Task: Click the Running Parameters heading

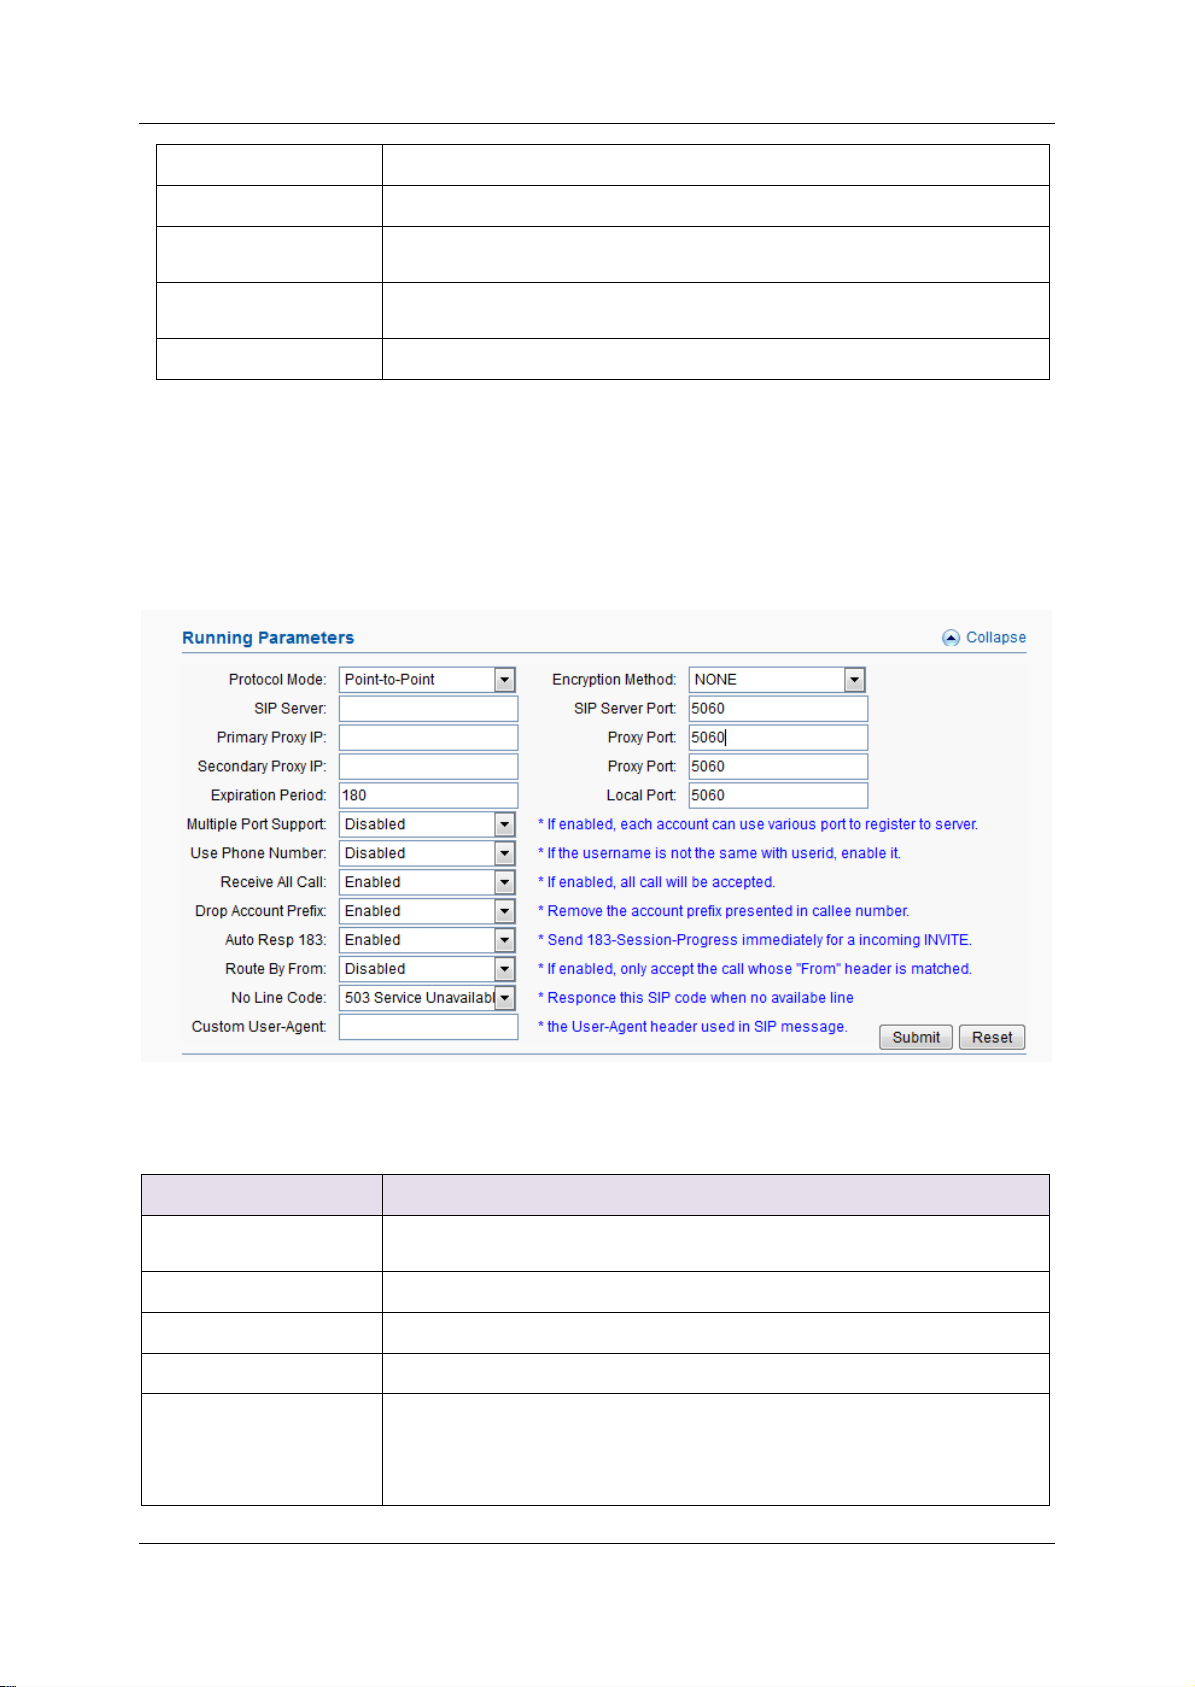Action: point(268,638)
